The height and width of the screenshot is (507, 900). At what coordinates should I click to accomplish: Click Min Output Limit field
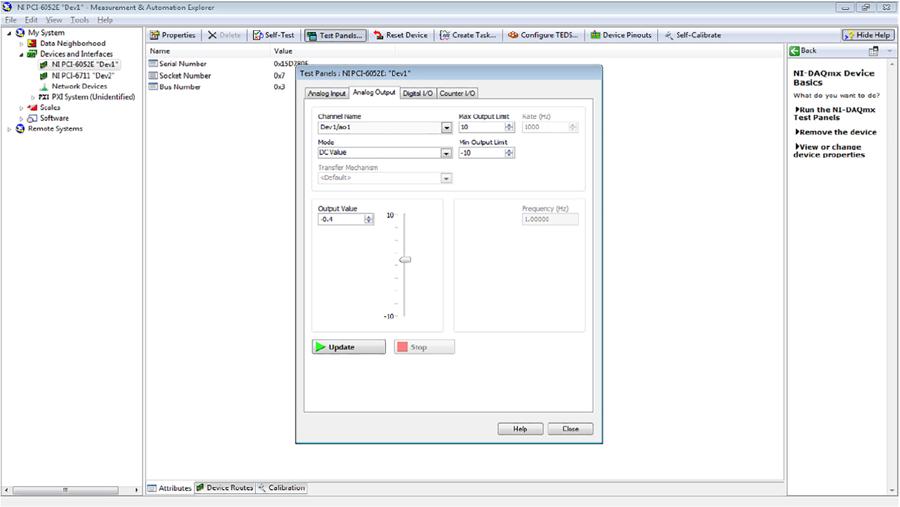(x=481, y=153)
